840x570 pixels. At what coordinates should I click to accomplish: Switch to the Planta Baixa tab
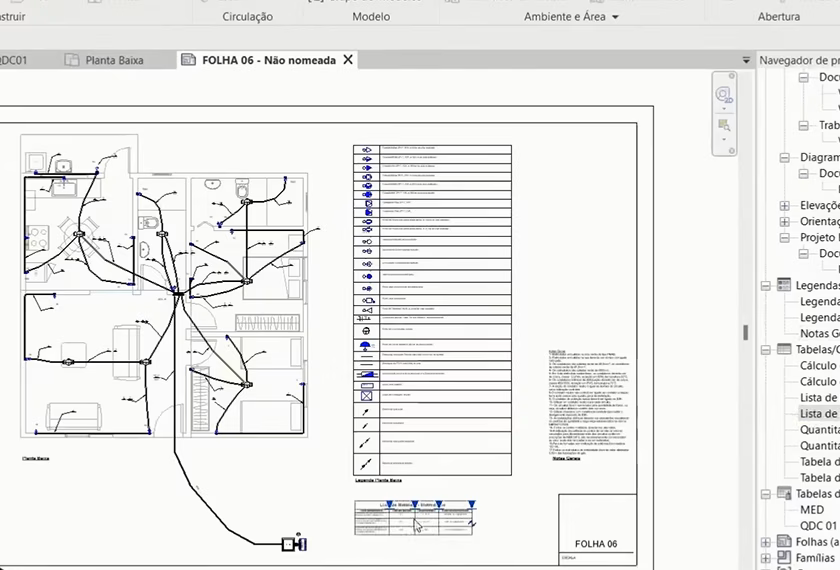(x=114, y=60)
